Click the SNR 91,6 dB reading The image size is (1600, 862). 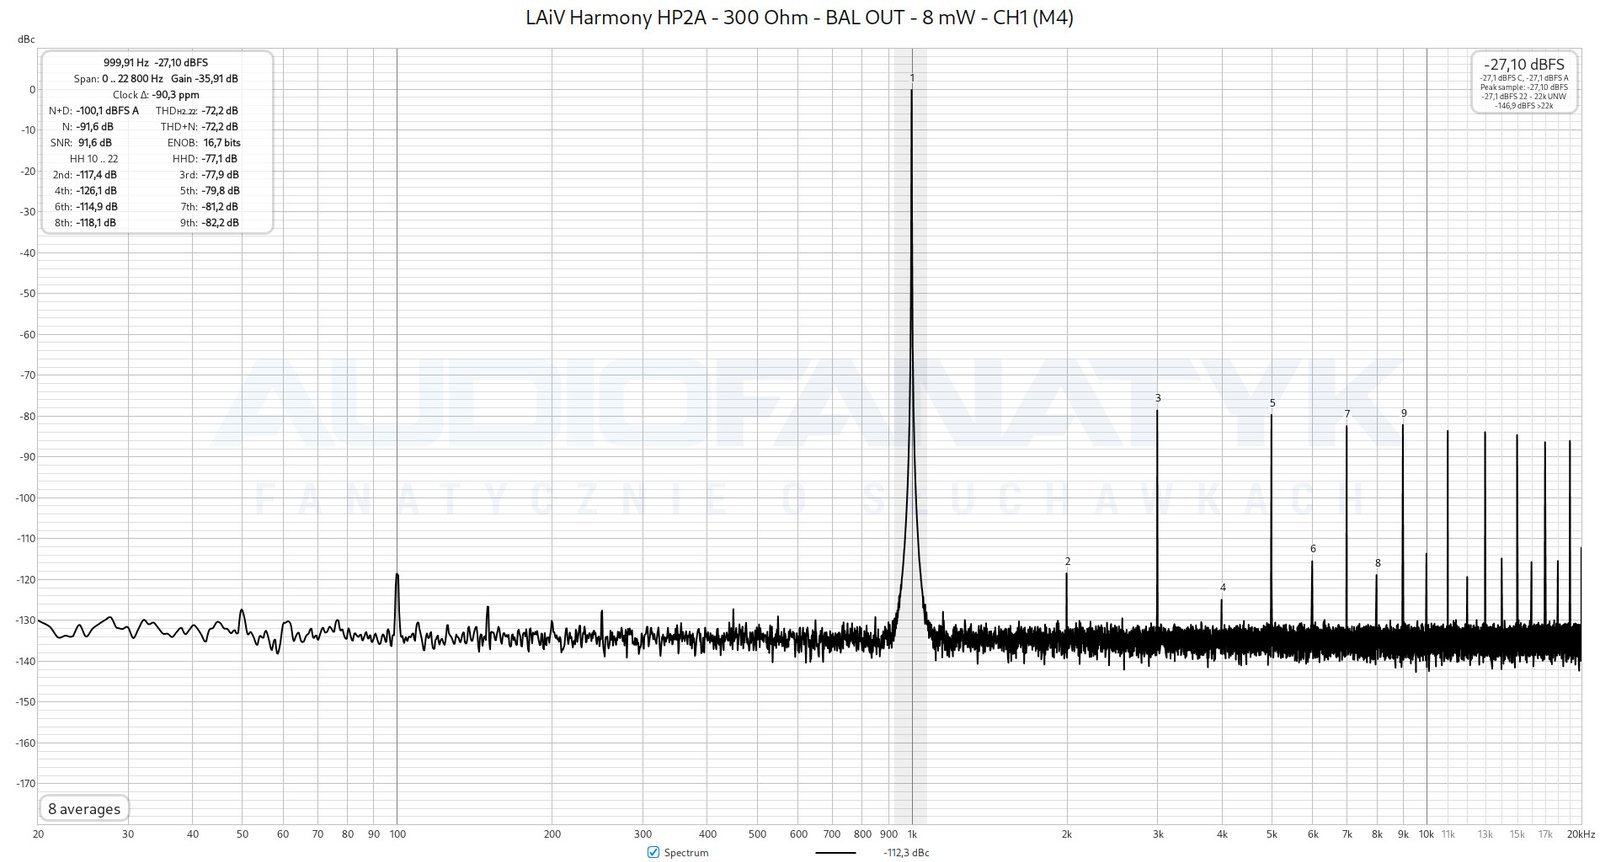point(94,143)
